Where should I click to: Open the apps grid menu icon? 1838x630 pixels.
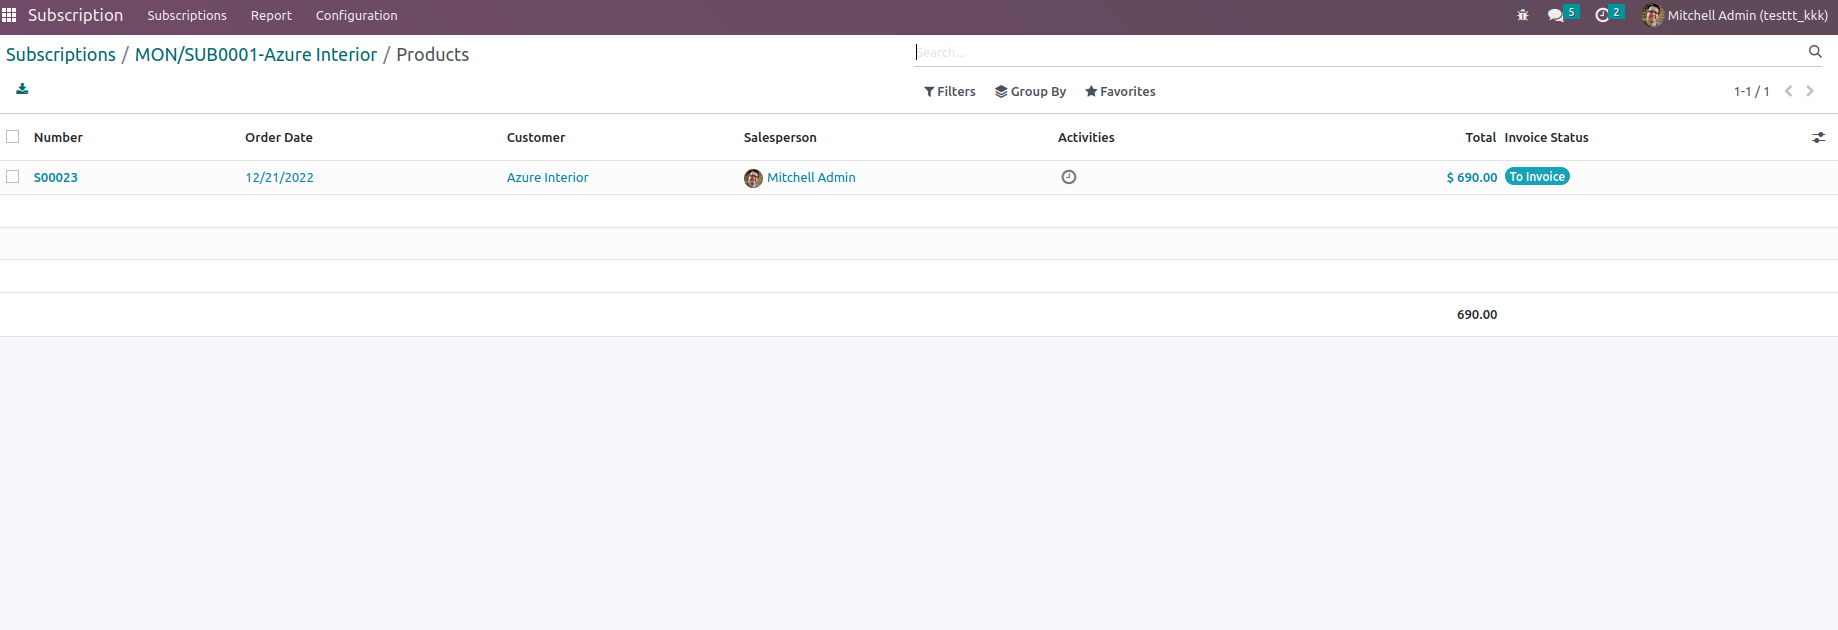pos(9,15)
